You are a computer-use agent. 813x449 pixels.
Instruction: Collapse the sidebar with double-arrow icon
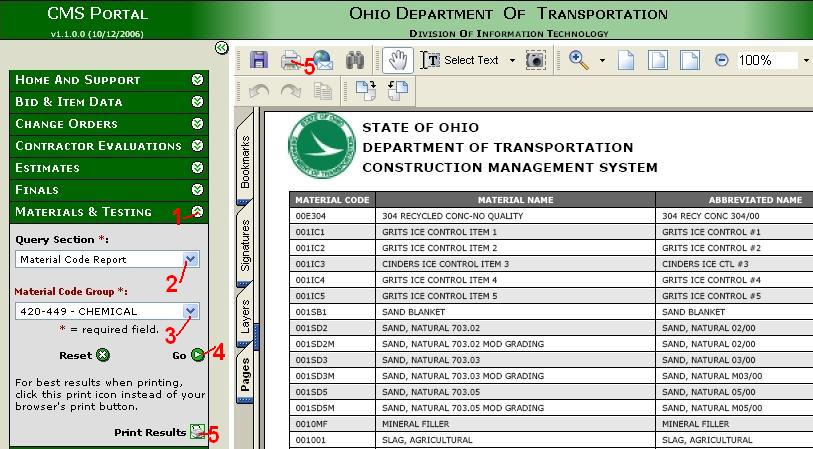[x=221, y=48]
